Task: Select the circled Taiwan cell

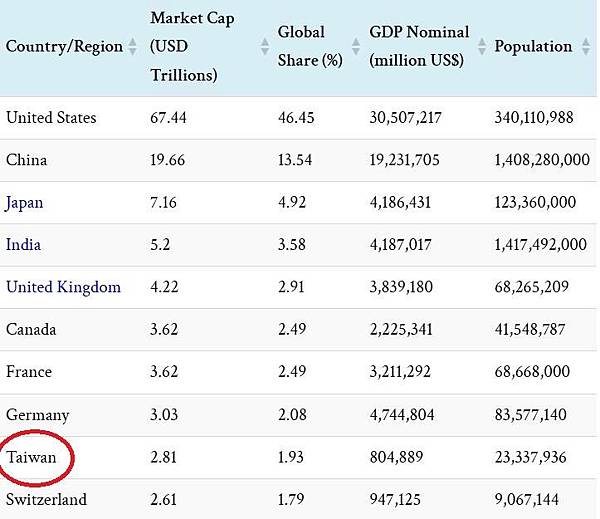Action: pos(36,457)
